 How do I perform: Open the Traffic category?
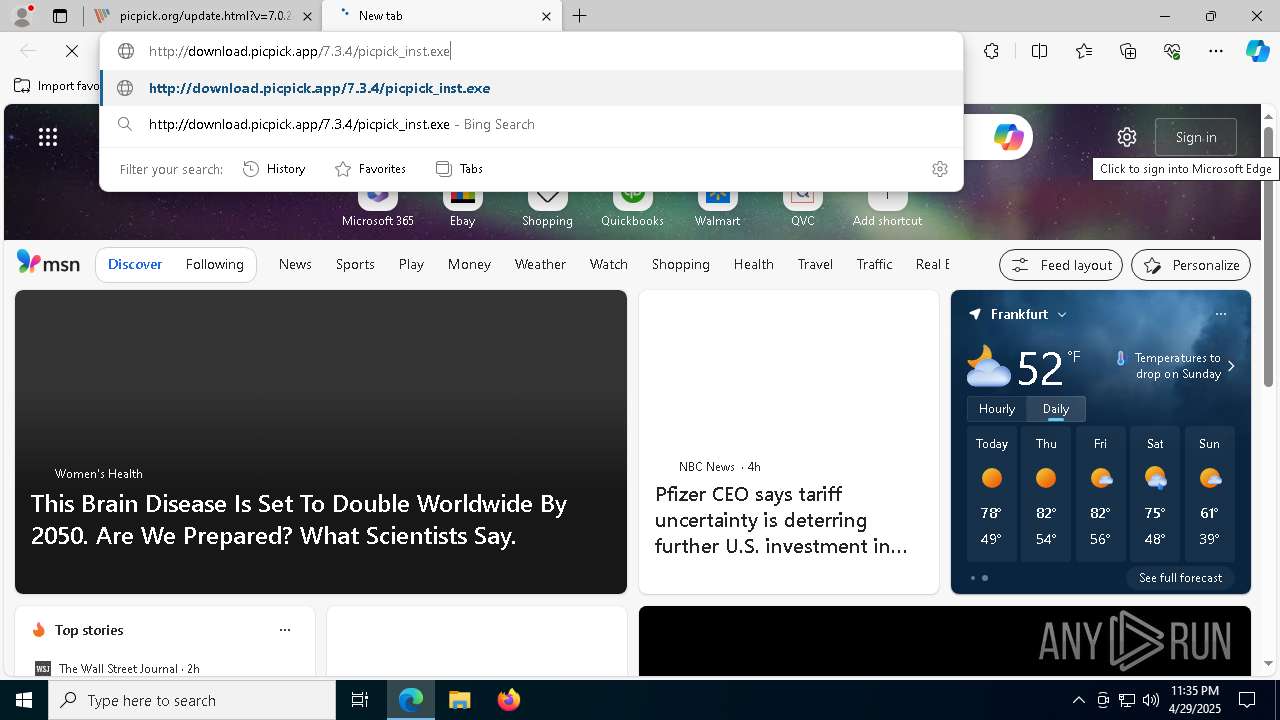(x=874, y=264)
